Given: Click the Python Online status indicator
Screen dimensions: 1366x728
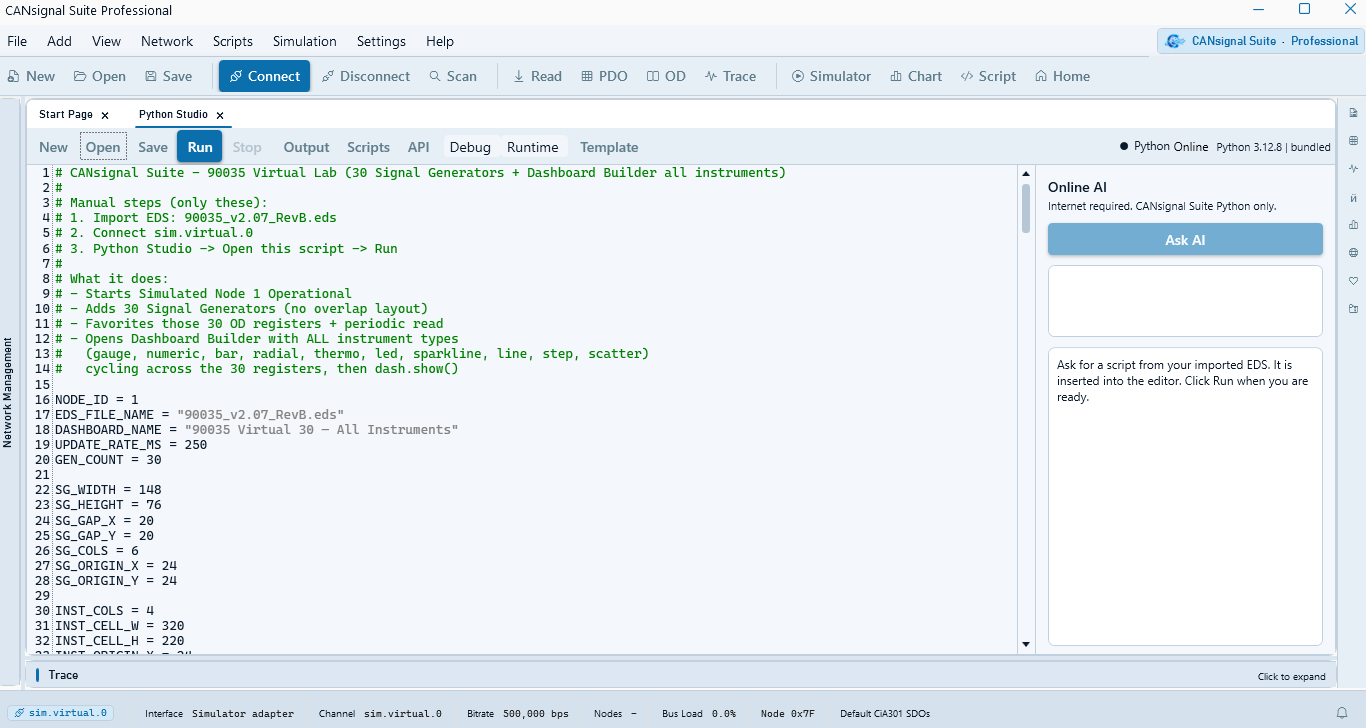Looking at the screenshot, I should coord(1164,147).
